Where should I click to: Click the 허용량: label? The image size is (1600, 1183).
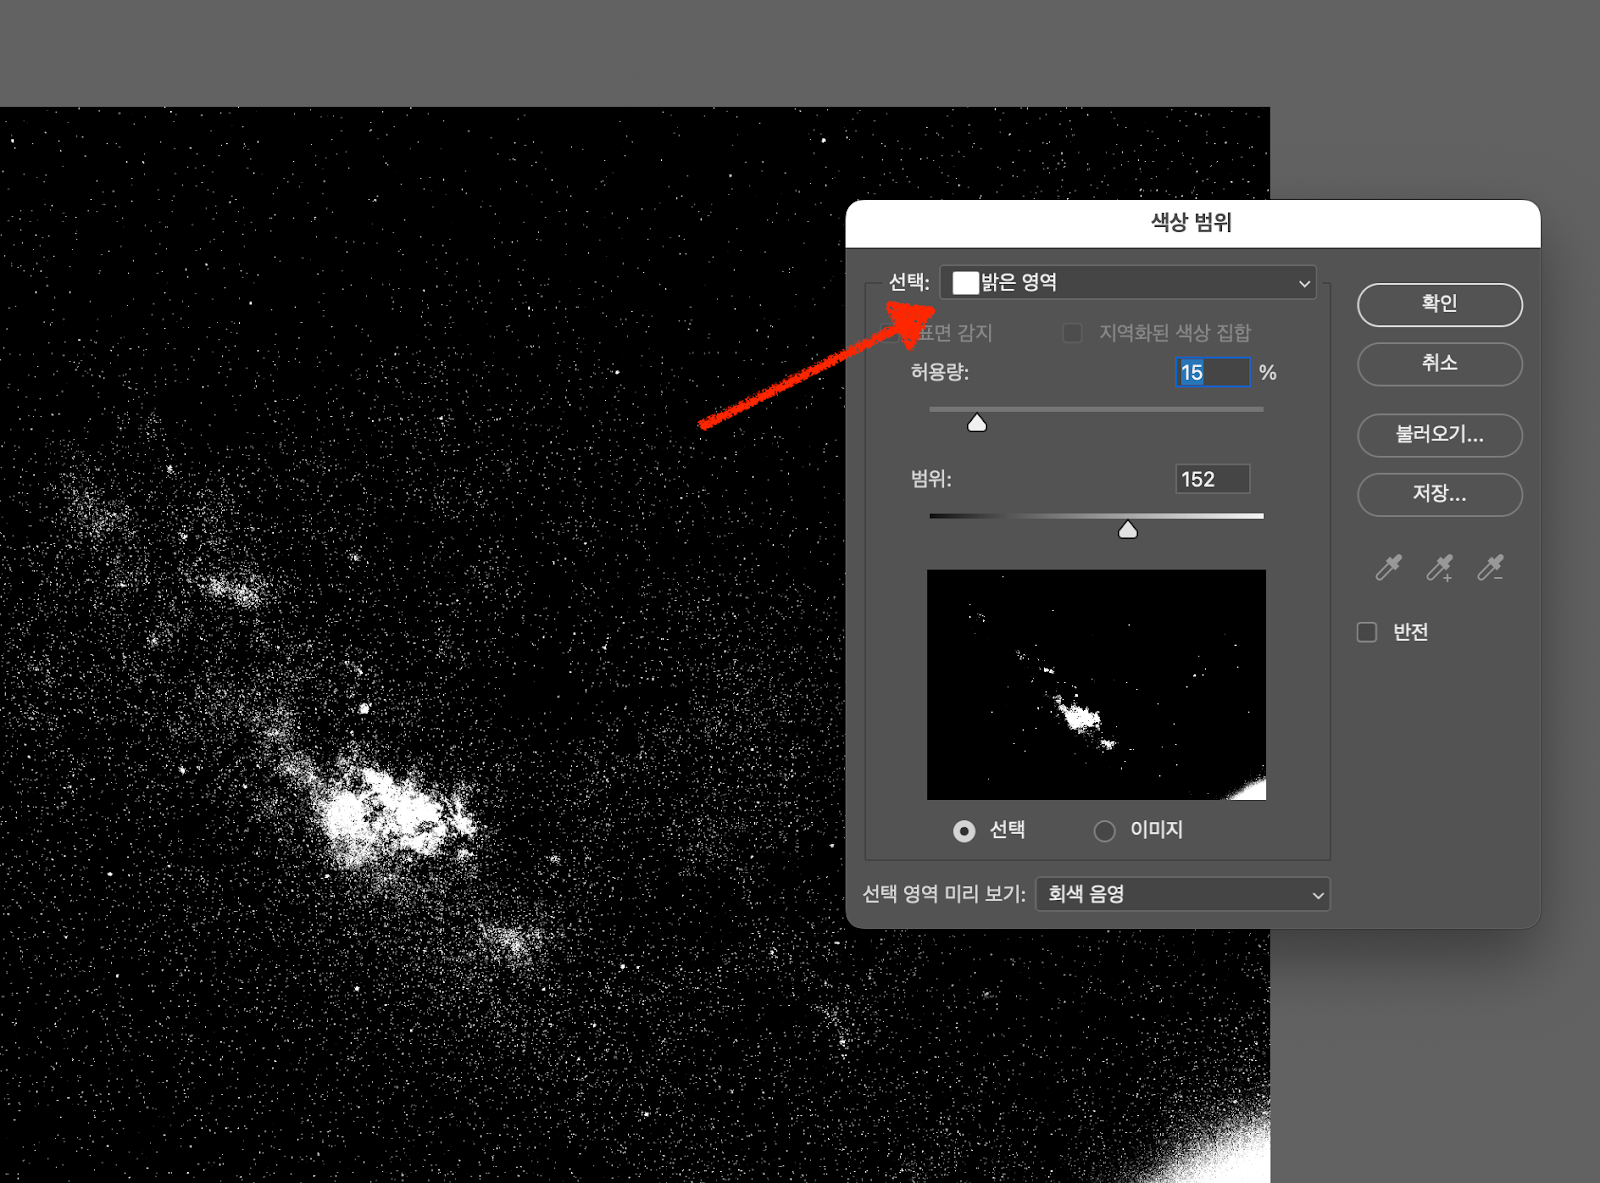click(939, 372)
